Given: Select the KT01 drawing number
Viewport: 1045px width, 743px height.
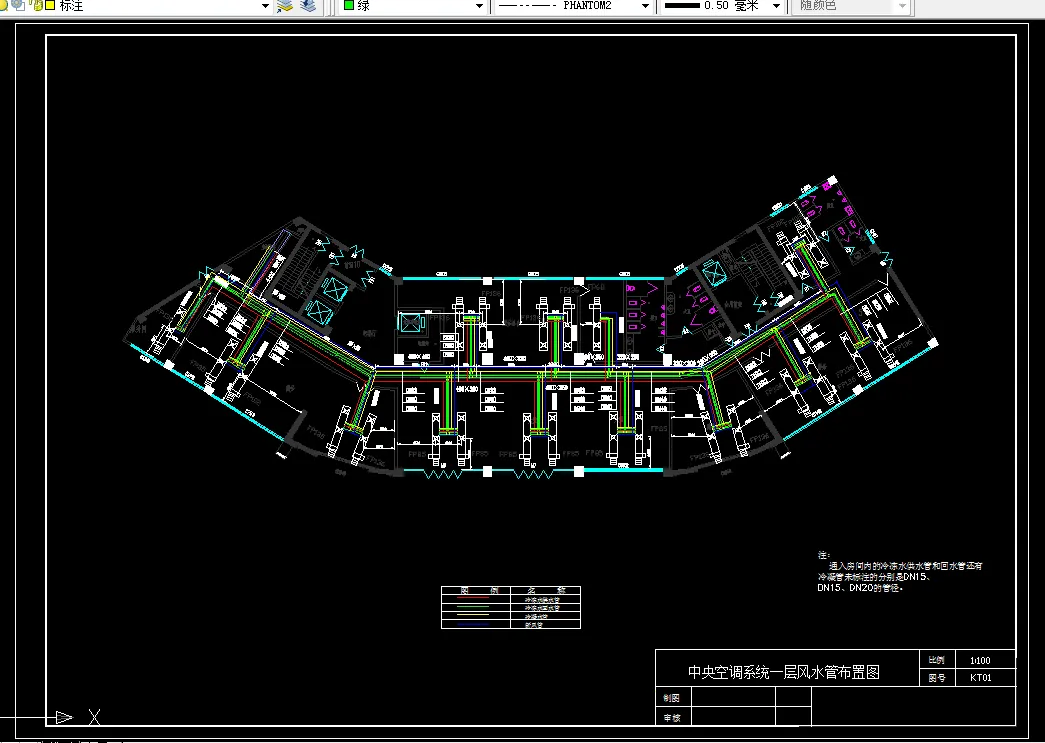Looking at the screenshot, I should coord(981,678).
